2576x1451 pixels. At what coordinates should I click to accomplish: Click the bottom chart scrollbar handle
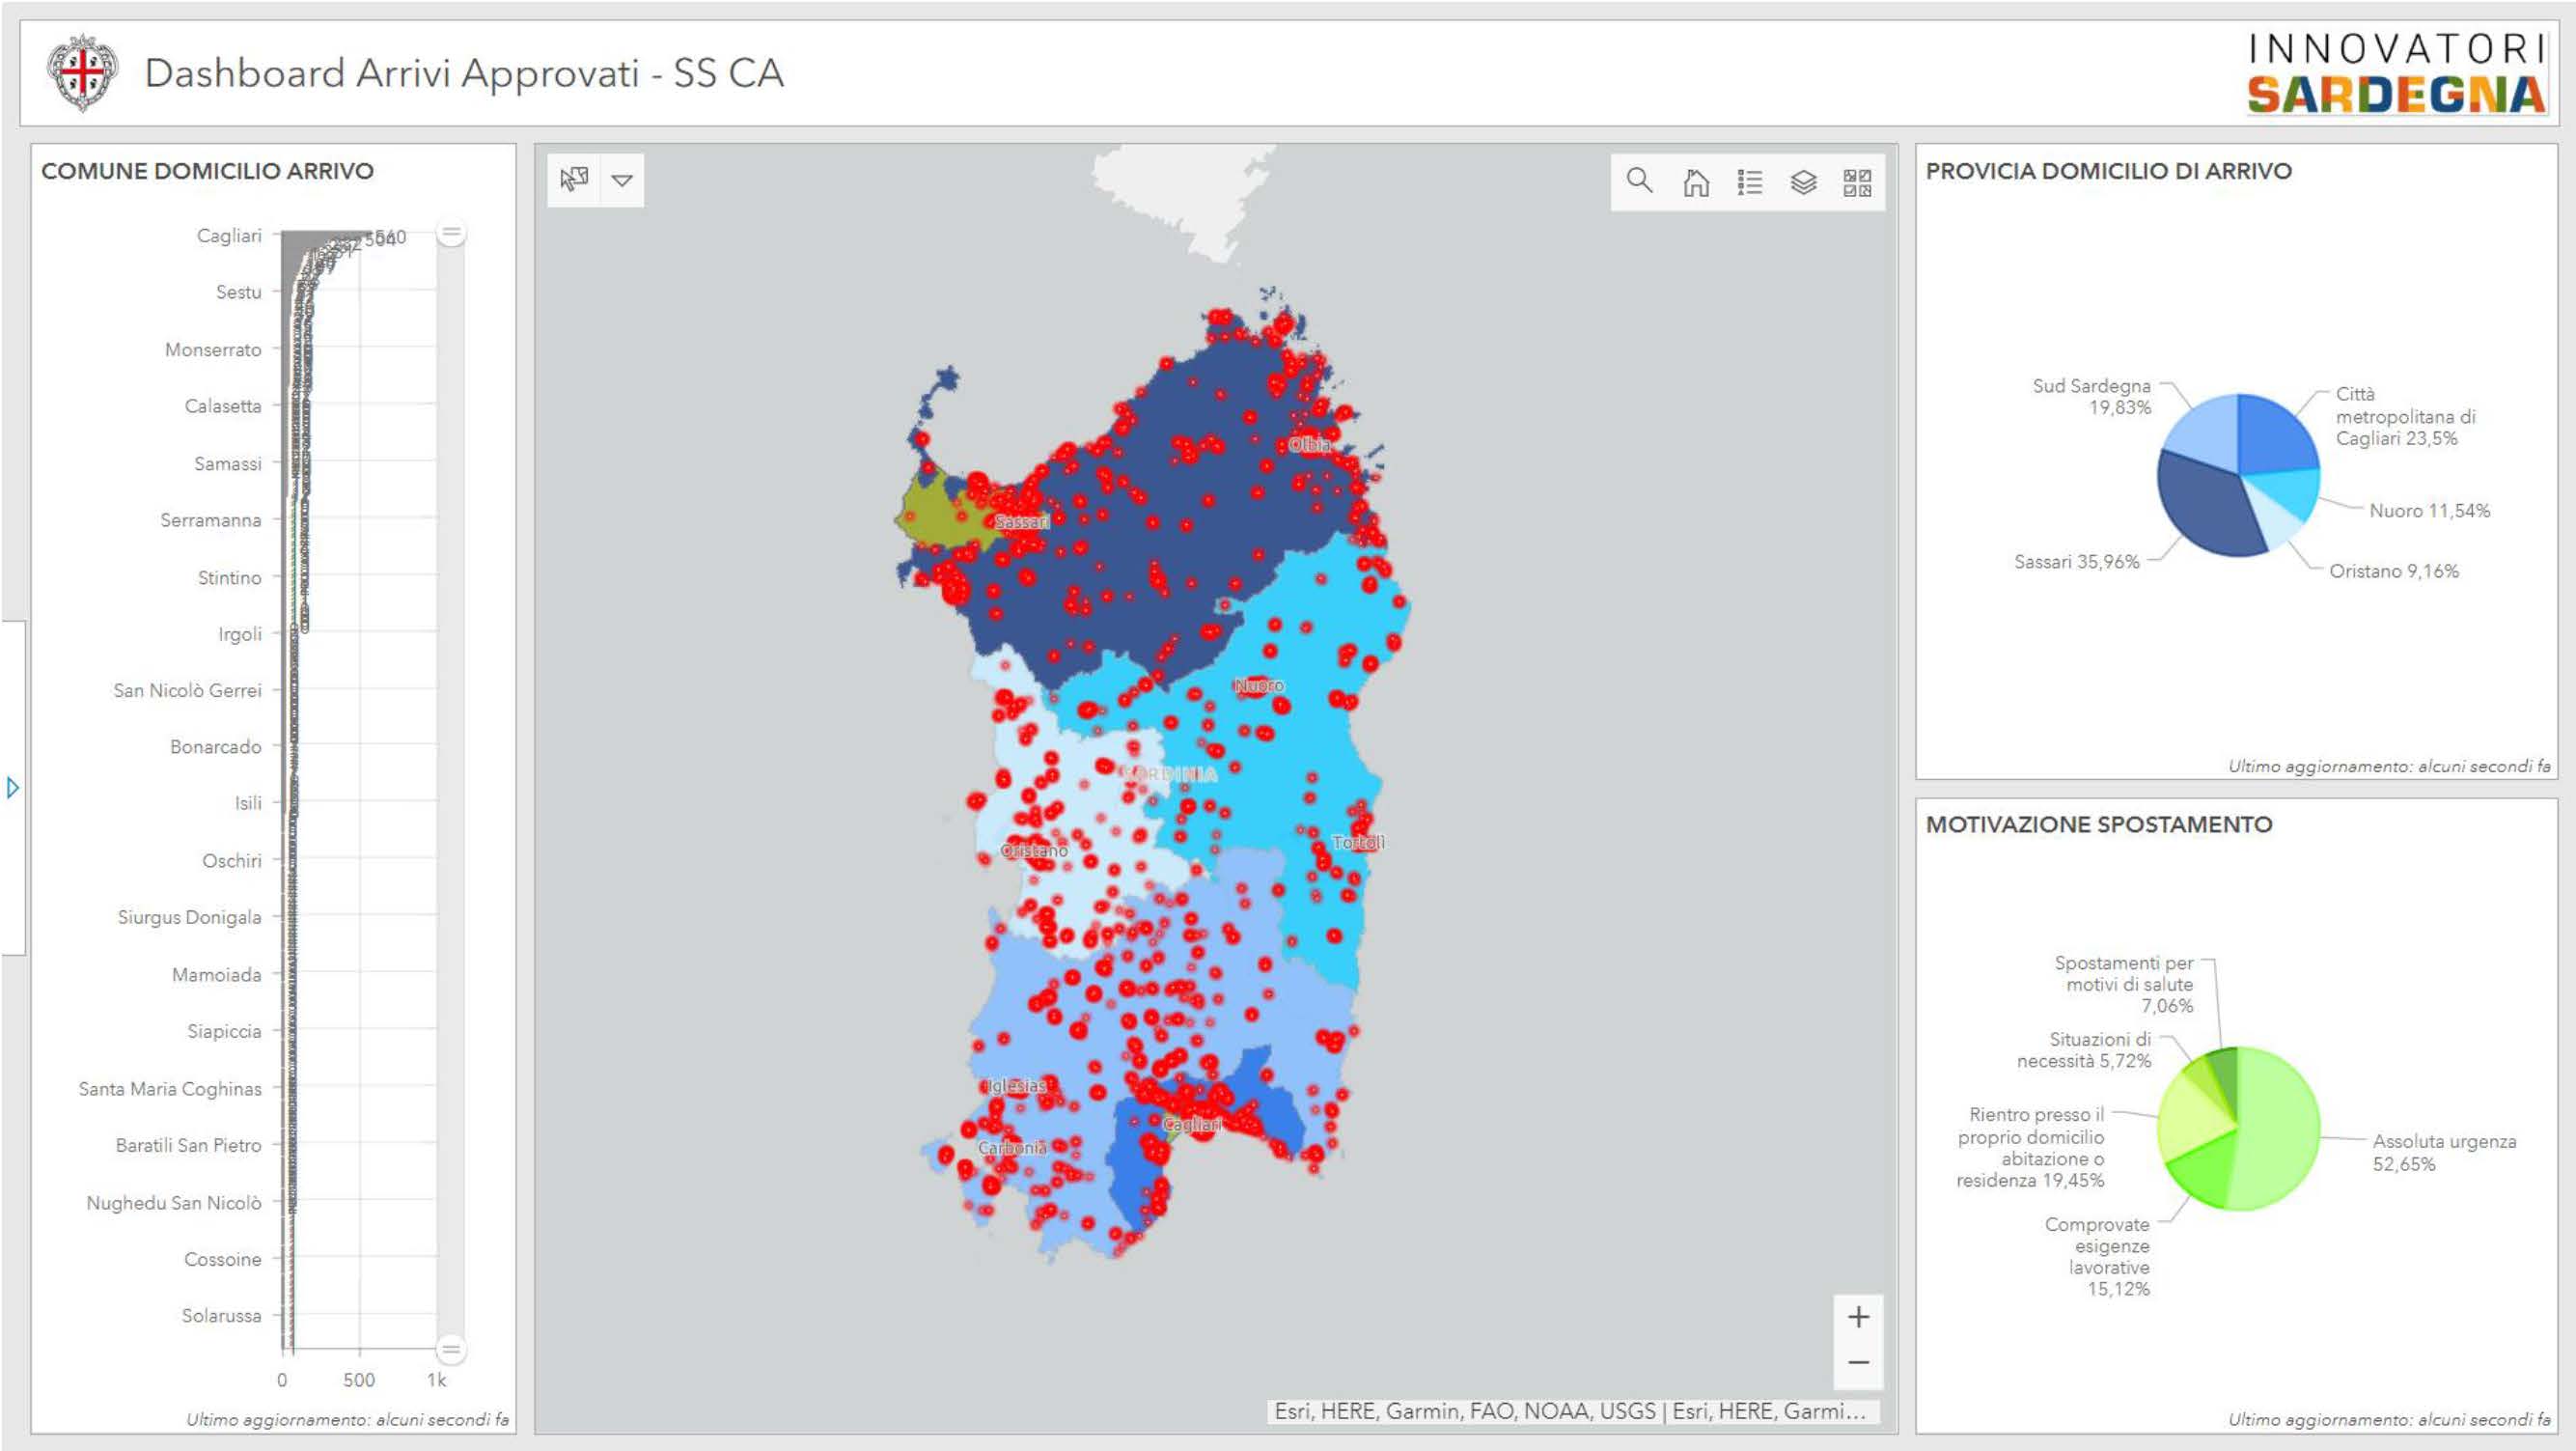pos(451,1350)
